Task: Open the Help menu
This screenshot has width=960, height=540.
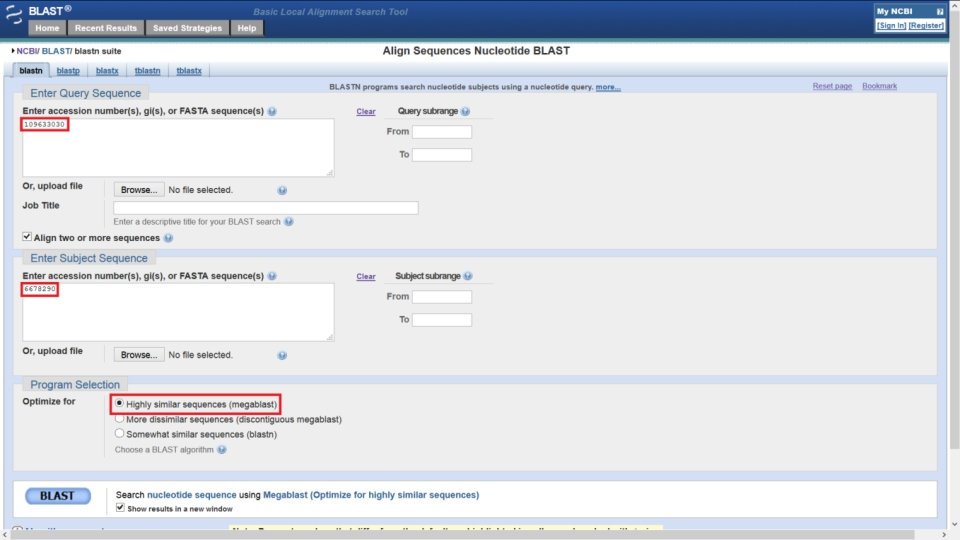Action: click(x=247, y=28)
